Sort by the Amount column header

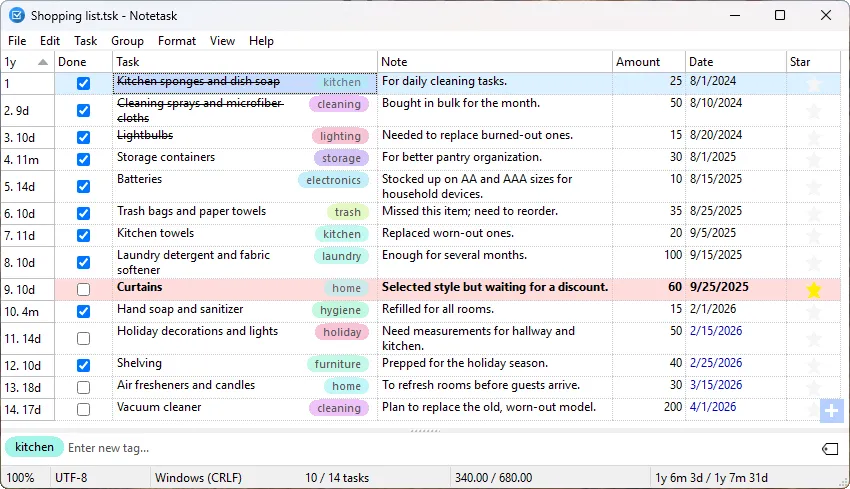click(649, 62)
